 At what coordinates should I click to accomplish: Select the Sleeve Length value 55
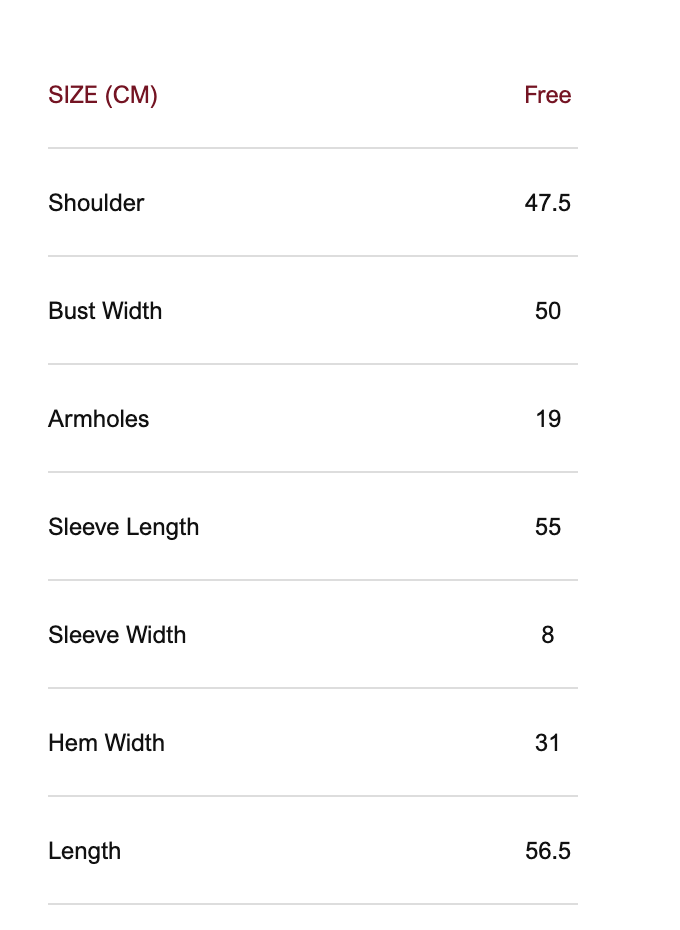coord(547,527)
